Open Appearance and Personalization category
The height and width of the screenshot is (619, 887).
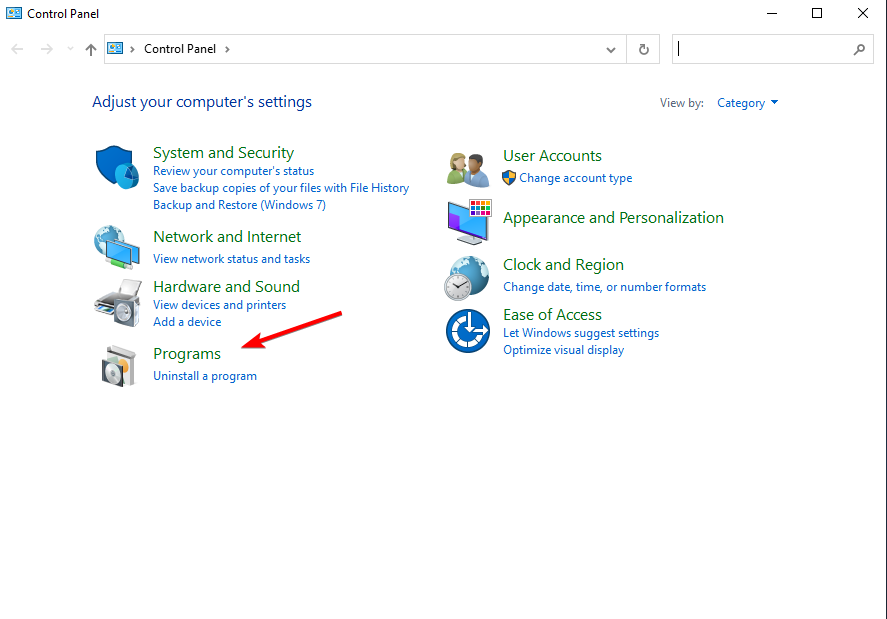click(613, 218)
